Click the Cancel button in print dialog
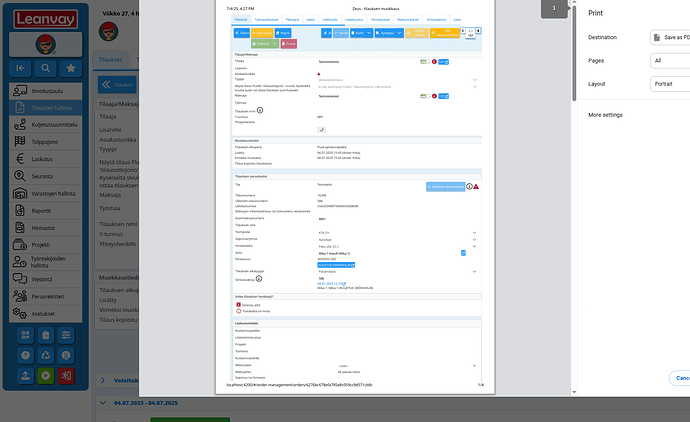 [x=680, y=379]
